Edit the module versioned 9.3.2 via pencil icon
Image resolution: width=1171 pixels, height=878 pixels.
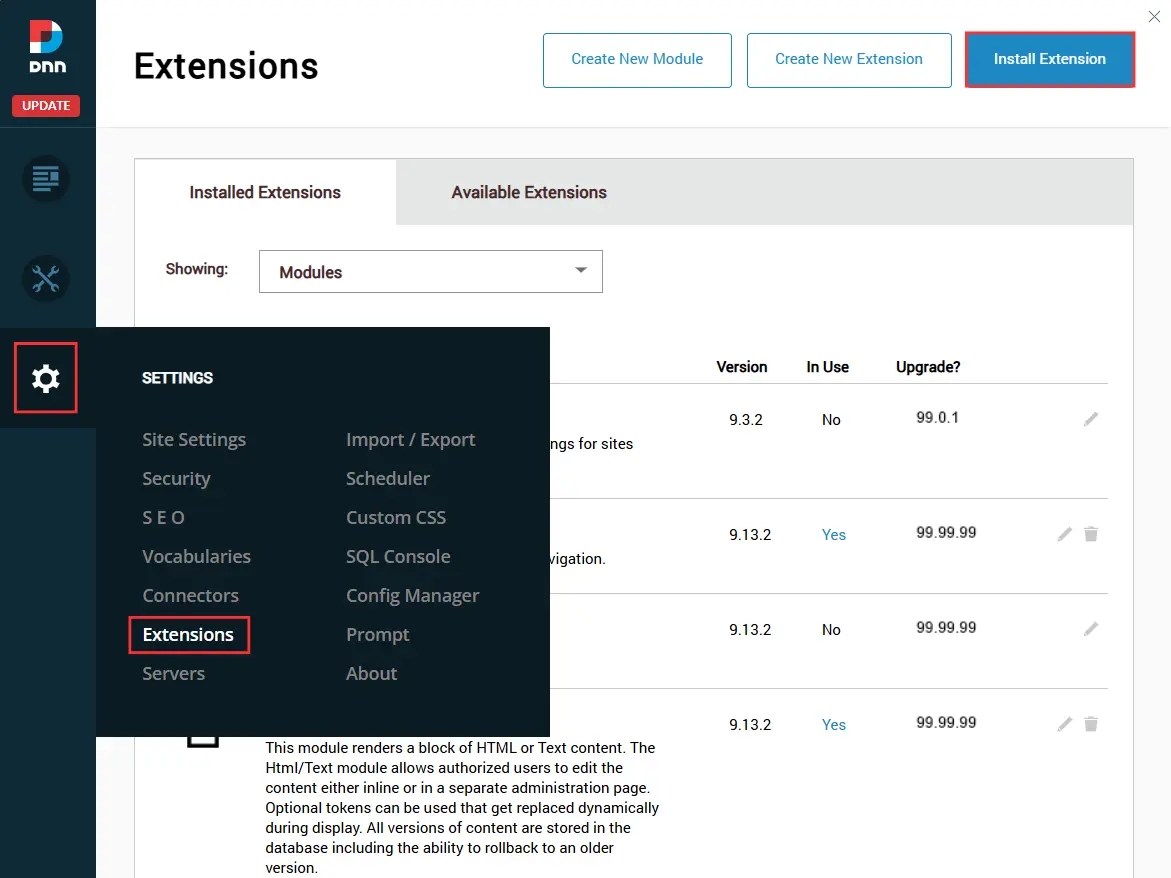coord(1091,419)
